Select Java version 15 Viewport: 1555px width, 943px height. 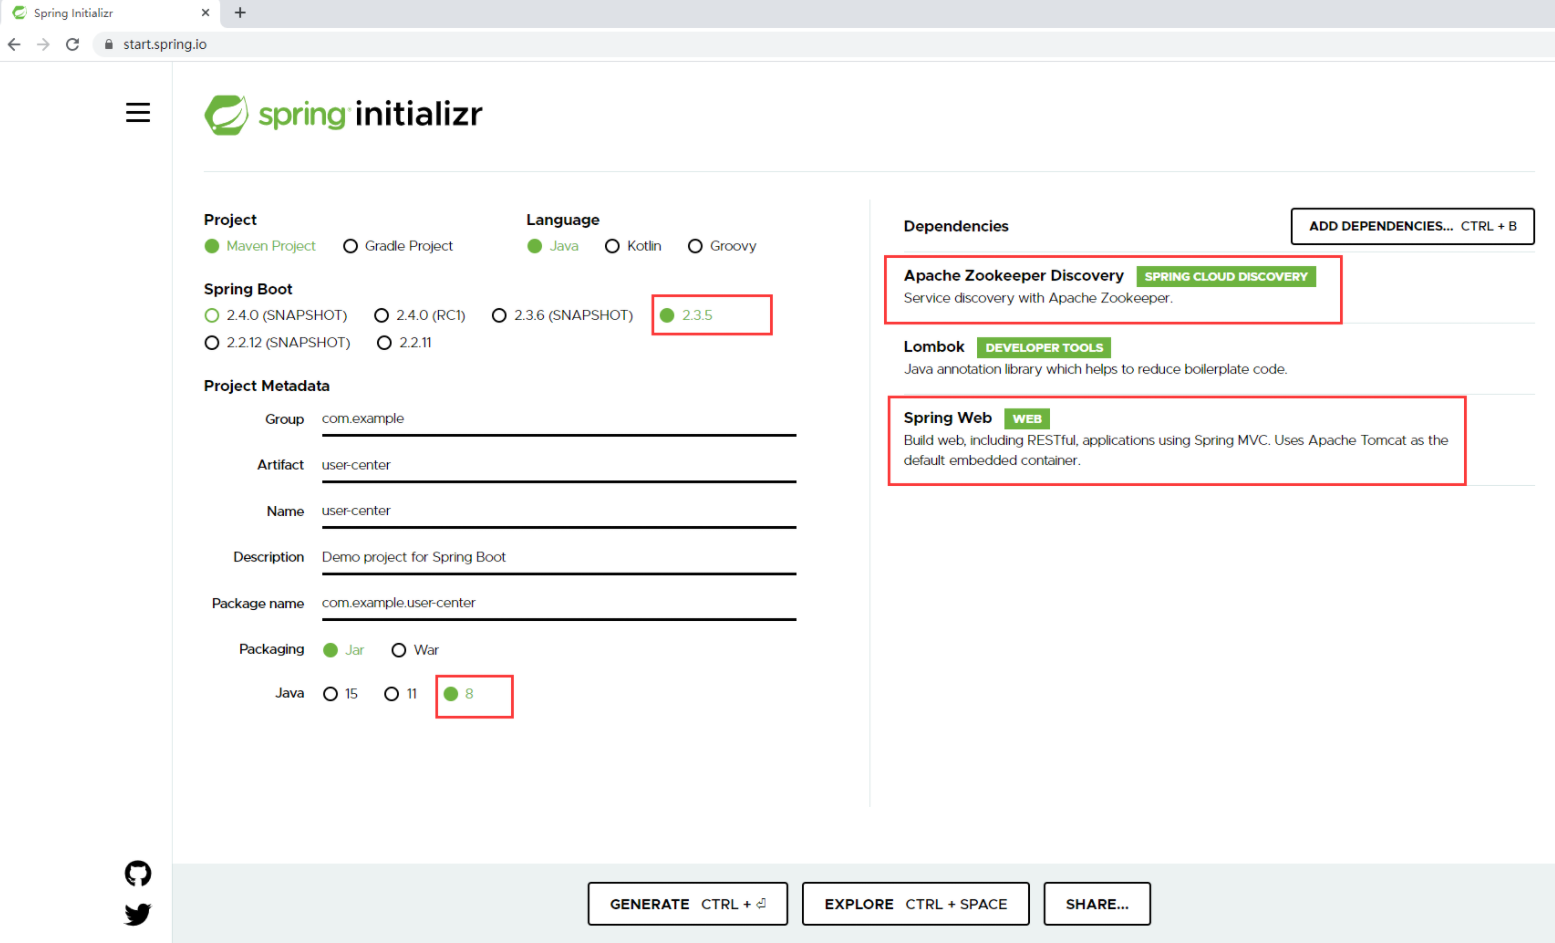pos(340,694)
